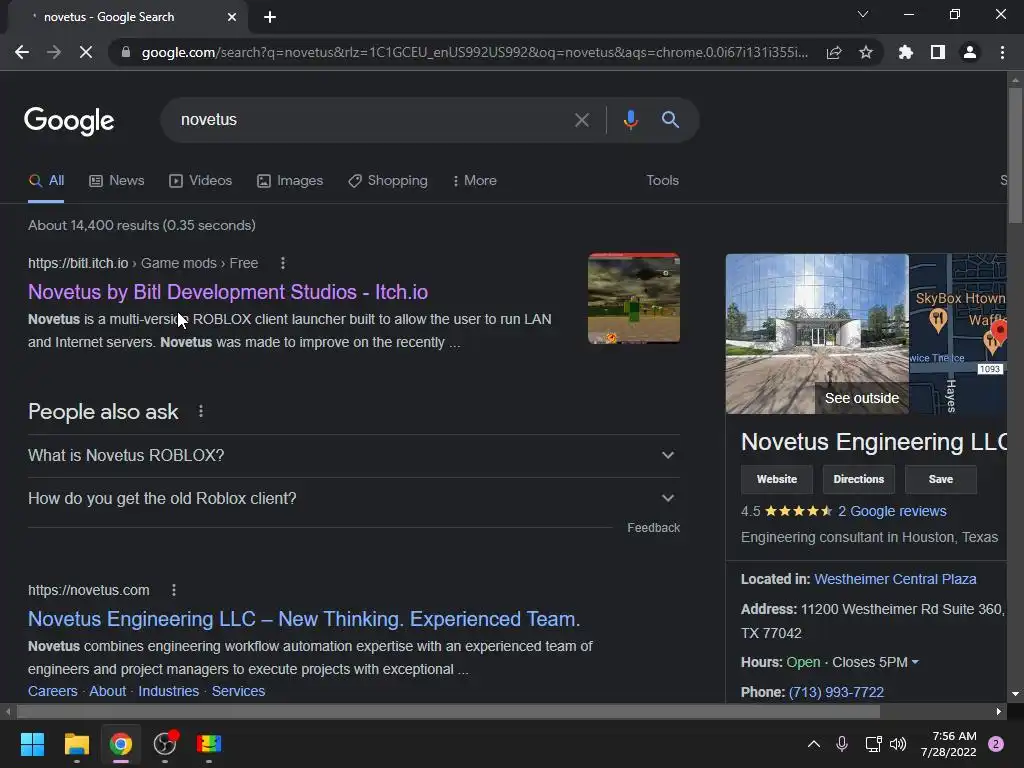Click the horizontal scrollbar thumb
1024x768 pixels.
[448, 711]
